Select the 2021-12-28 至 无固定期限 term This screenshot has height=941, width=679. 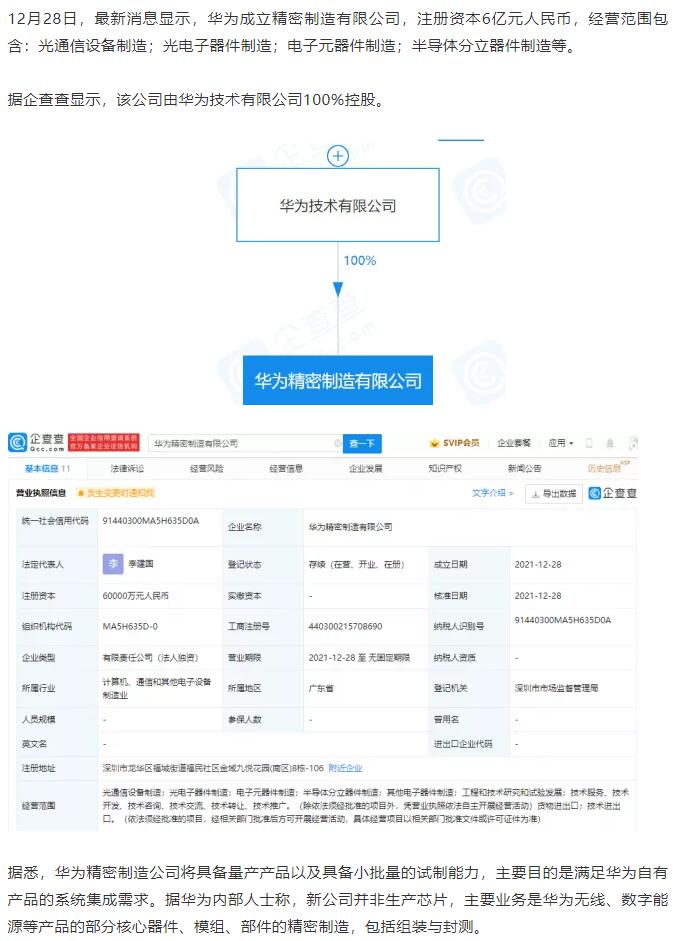359,658
